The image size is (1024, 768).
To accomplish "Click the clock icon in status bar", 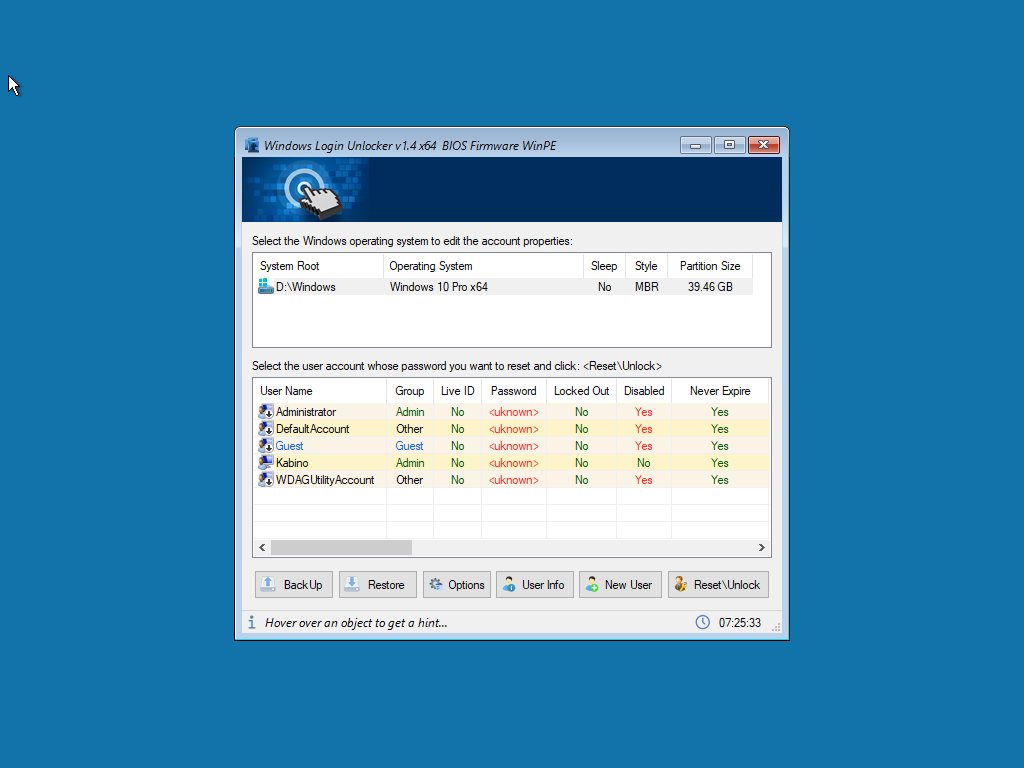I will [x=703, y=622].
